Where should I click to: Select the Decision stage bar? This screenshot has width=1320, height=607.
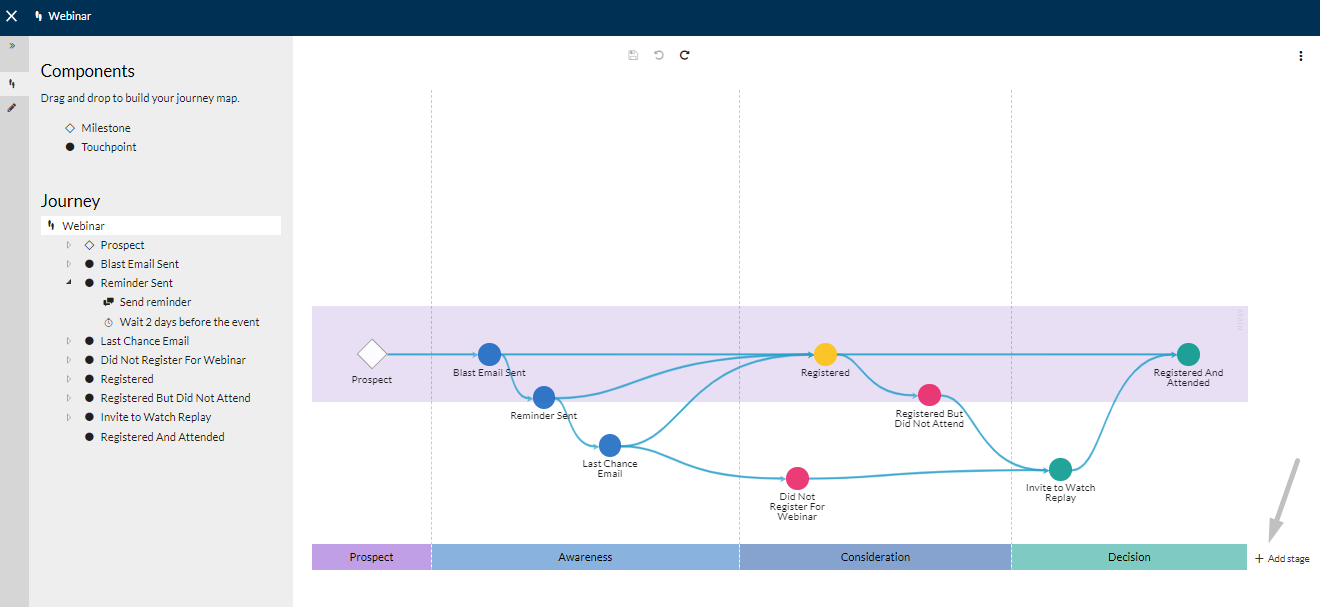click(x=1129, y=557)
